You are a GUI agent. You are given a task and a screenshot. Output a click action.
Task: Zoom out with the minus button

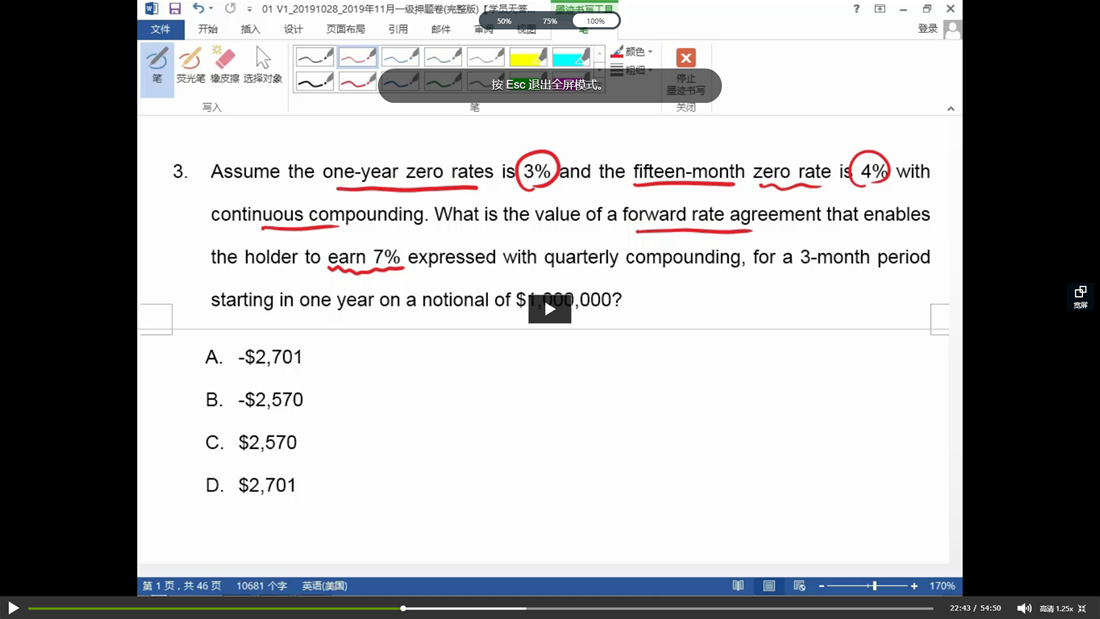click(x=821, y=586)
